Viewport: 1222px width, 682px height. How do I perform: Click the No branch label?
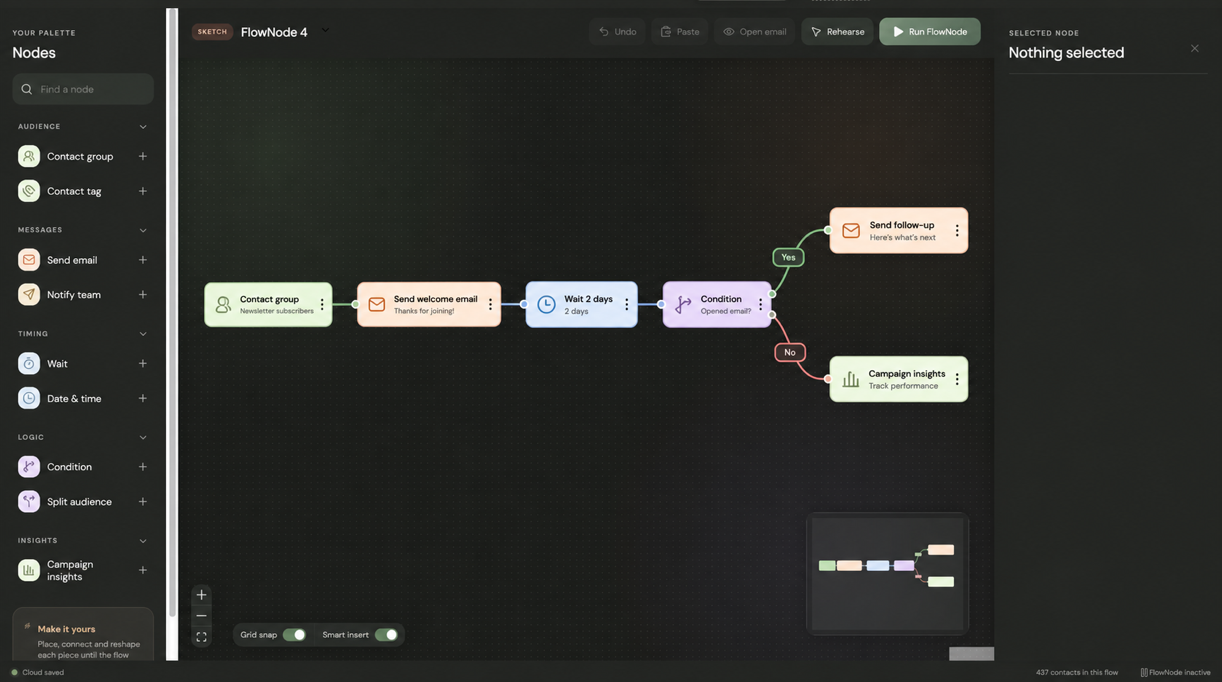click(x=790, y=353)
